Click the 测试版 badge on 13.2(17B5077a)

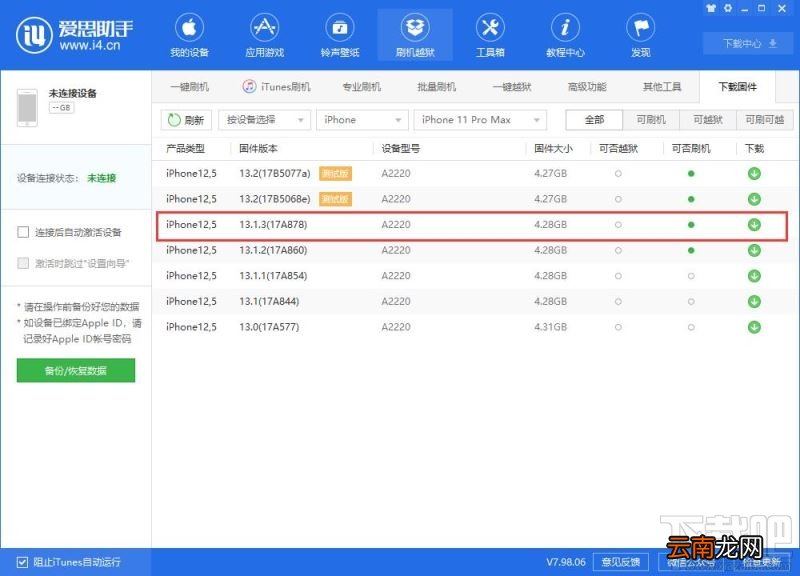coord(335,173)
